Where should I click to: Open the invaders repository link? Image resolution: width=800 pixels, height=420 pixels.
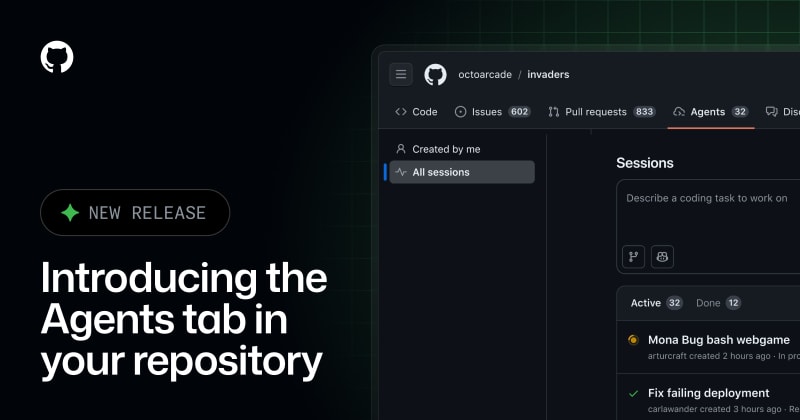(x=548, y=75)
